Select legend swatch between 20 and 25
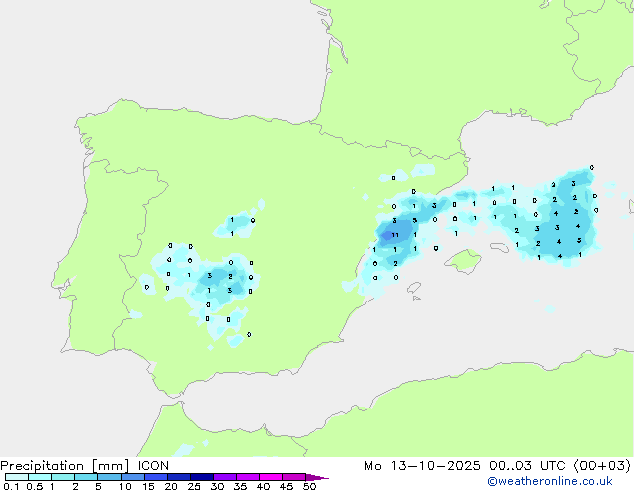Screen dimensions: 634x490 coord(178,477)
